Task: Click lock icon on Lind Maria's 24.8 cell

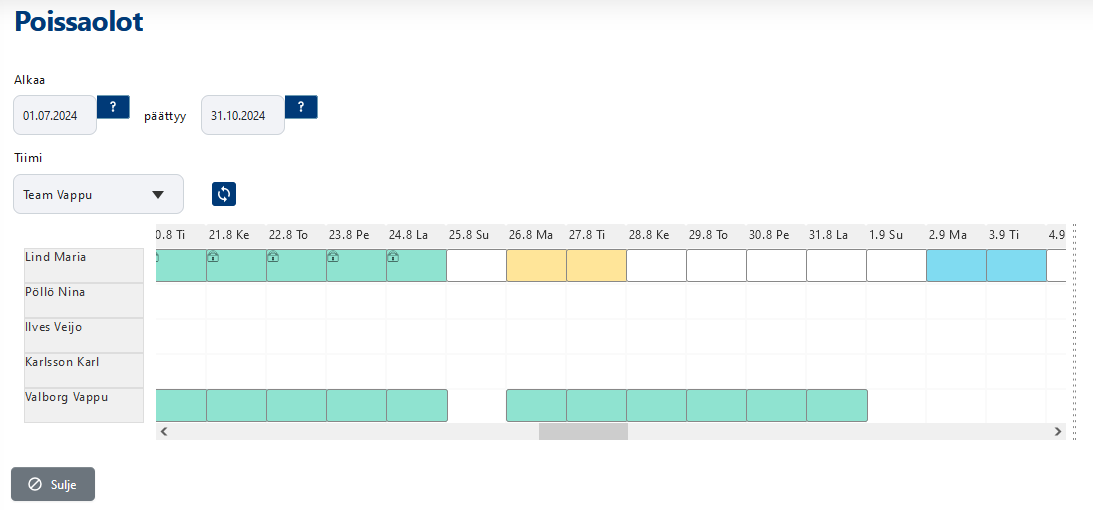Action: 393,257
